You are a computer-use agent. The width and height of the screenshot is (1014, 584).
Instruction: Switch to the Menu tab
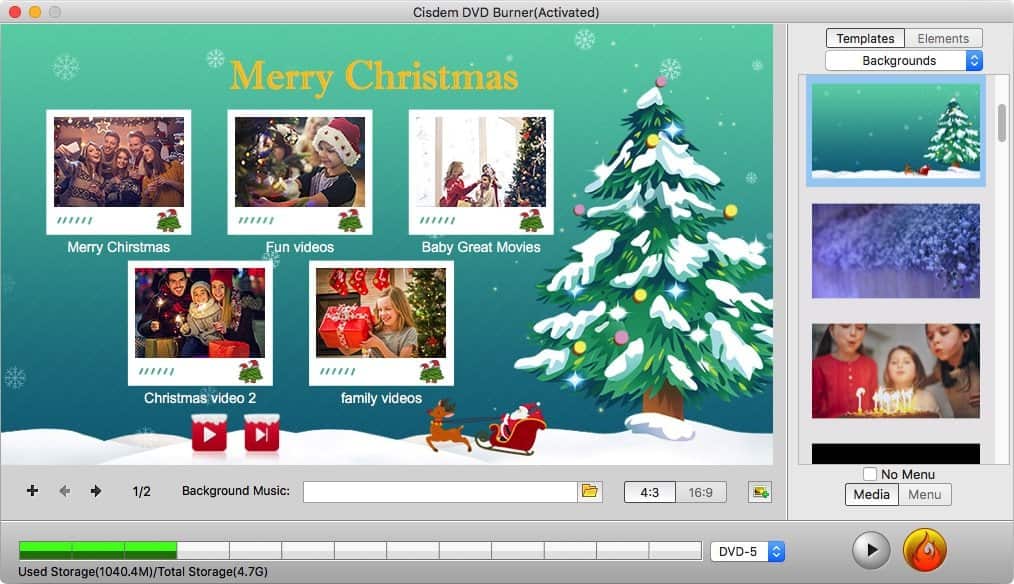point(924,494)
